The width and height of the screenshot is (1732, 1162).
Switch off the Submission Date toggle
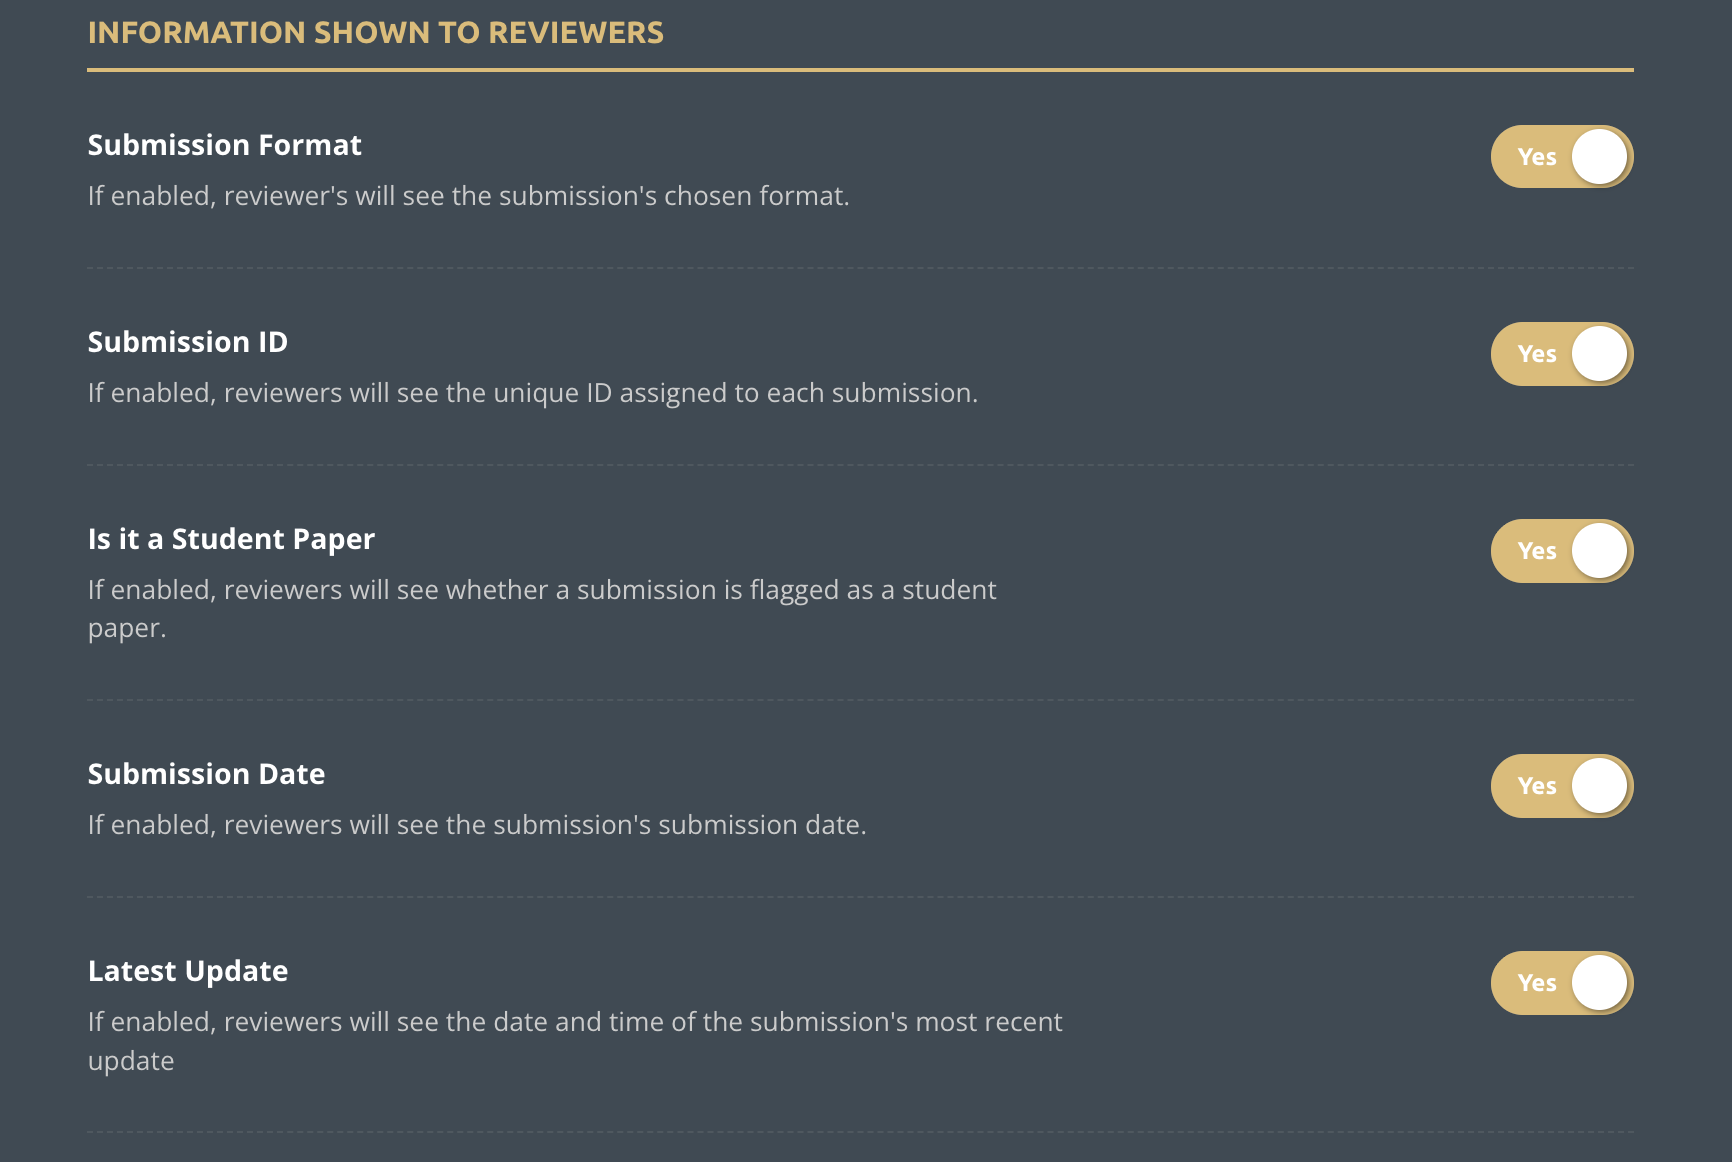point(1561,786)
